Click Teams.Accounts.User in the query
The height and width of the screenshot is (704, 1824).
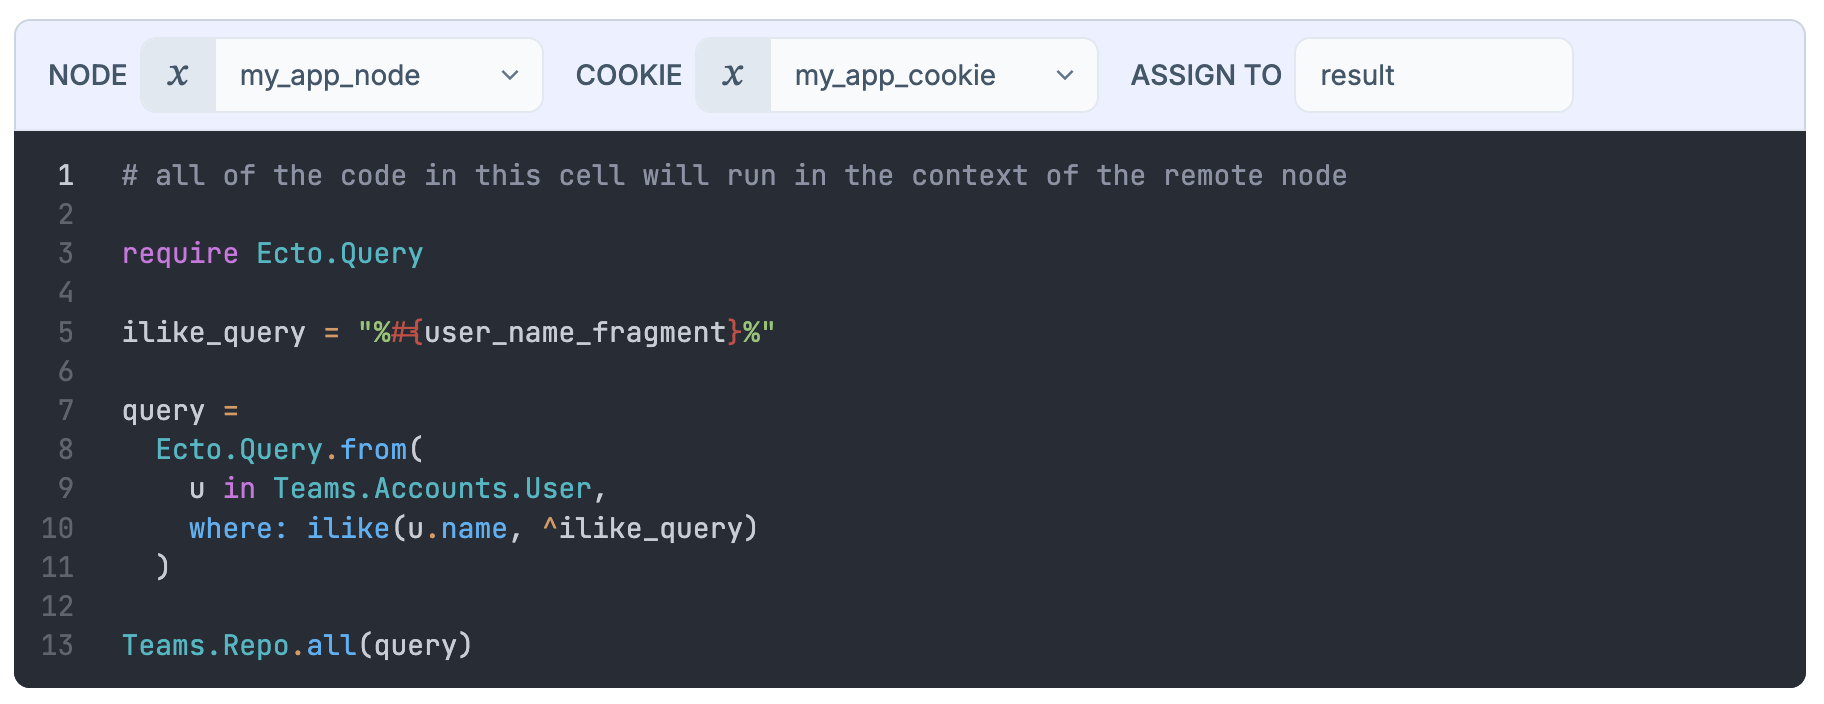point(432,489)
